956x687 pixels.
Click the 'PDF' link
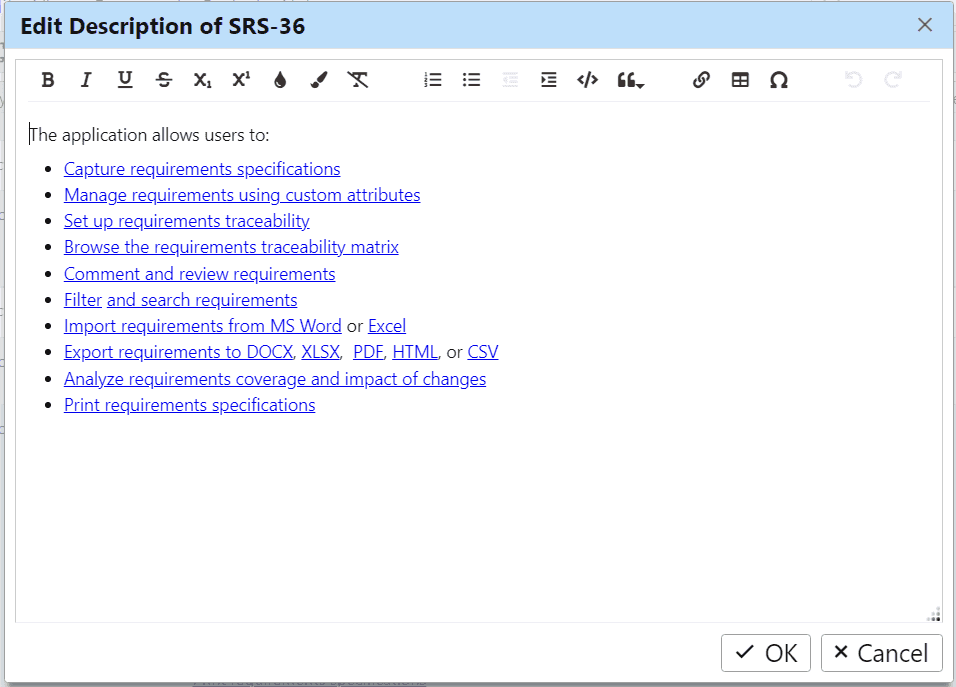coord(368,352)
